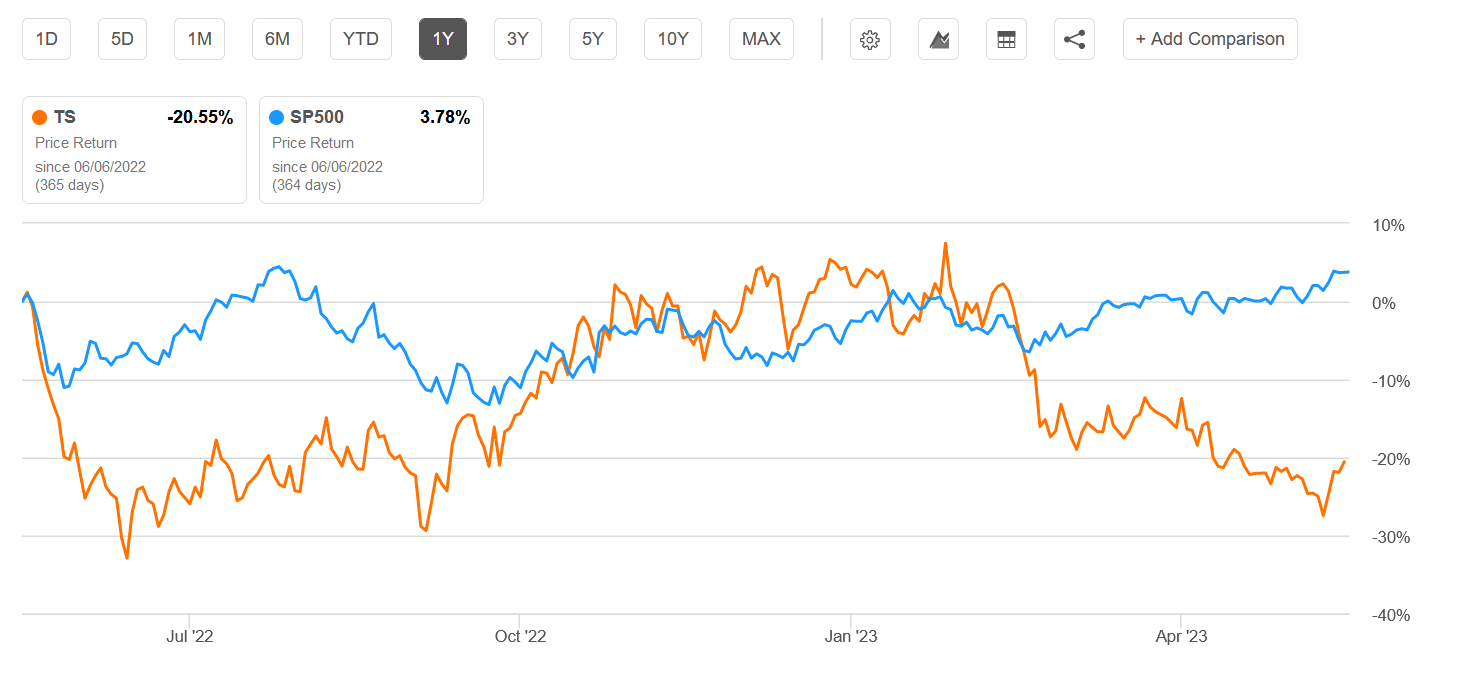Select the 3Y range button

517,39
